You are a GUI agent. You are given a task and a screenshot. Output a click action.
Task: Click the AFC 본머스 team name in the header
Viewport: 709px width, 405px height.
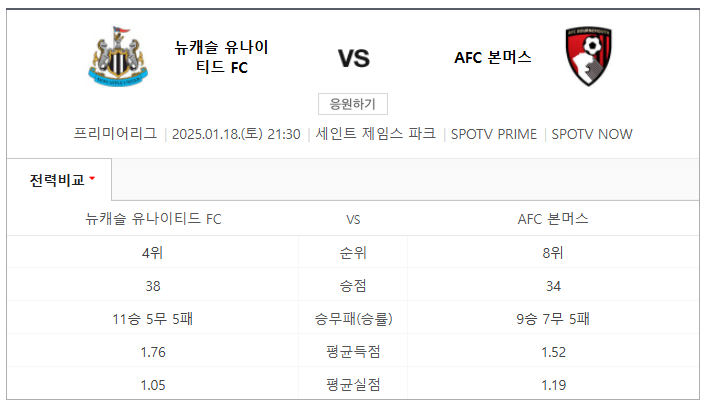point(493,57)
